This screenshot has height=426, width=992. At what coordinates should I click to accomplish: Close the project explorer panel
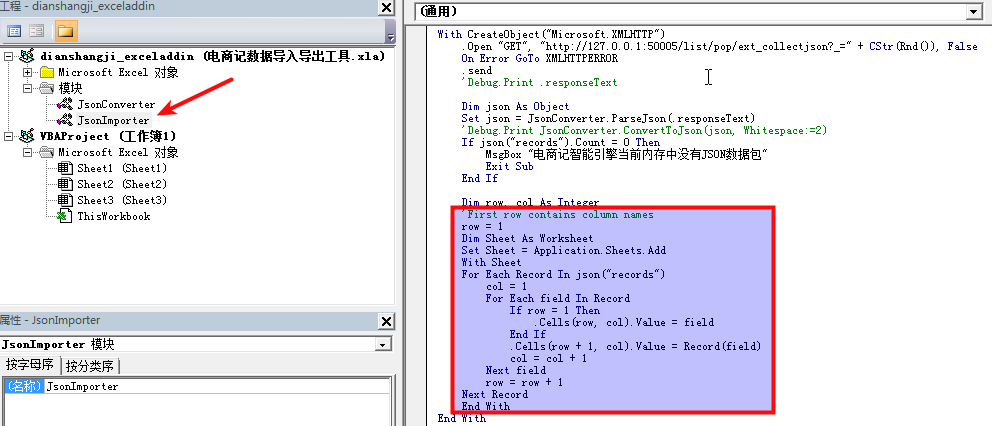coord(386,9)
